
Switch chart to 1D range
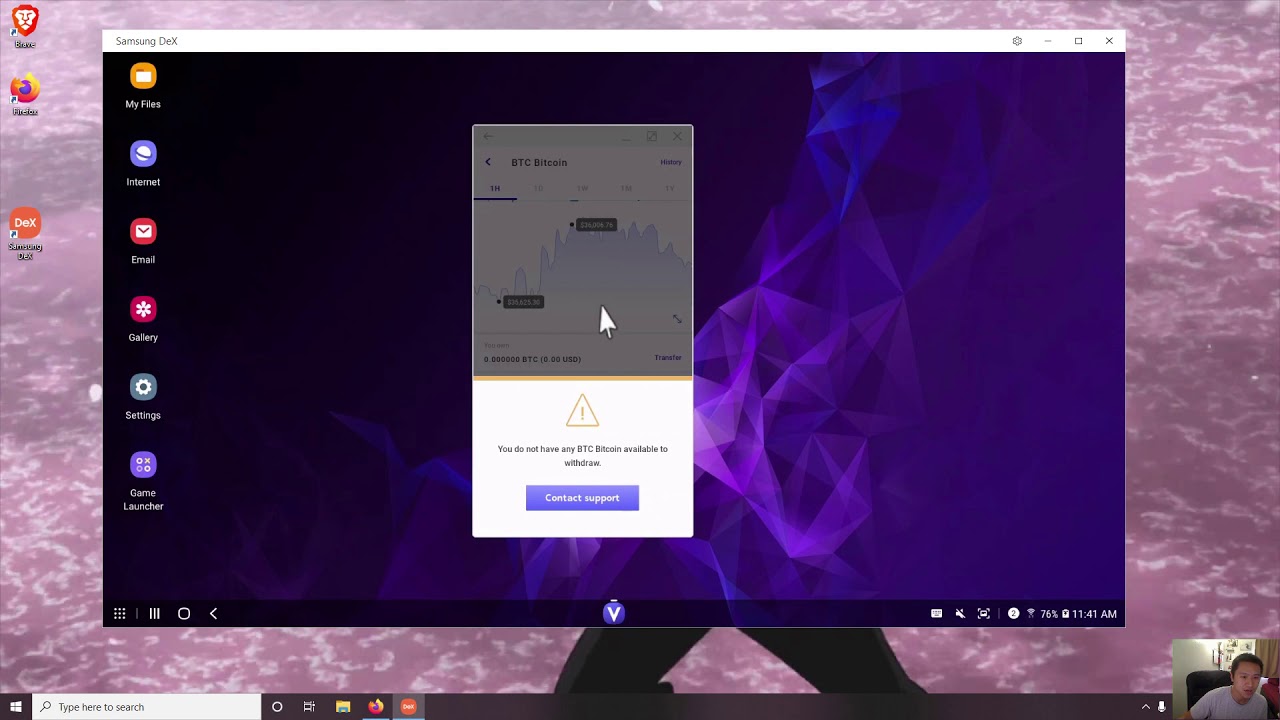538,188
